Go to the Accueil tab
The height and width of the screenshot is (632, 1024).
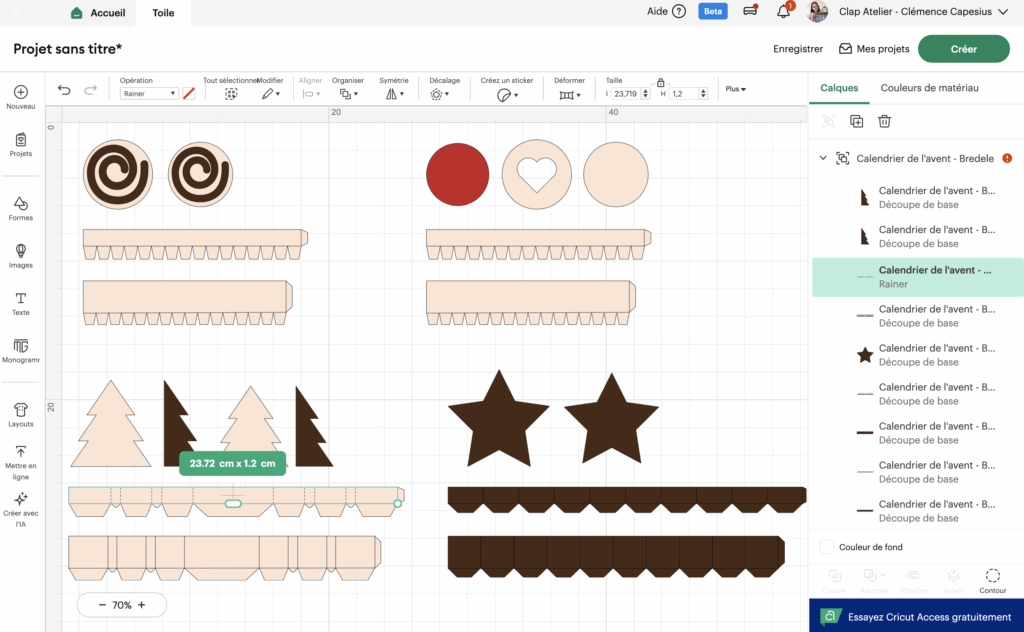tap(99, 13)
